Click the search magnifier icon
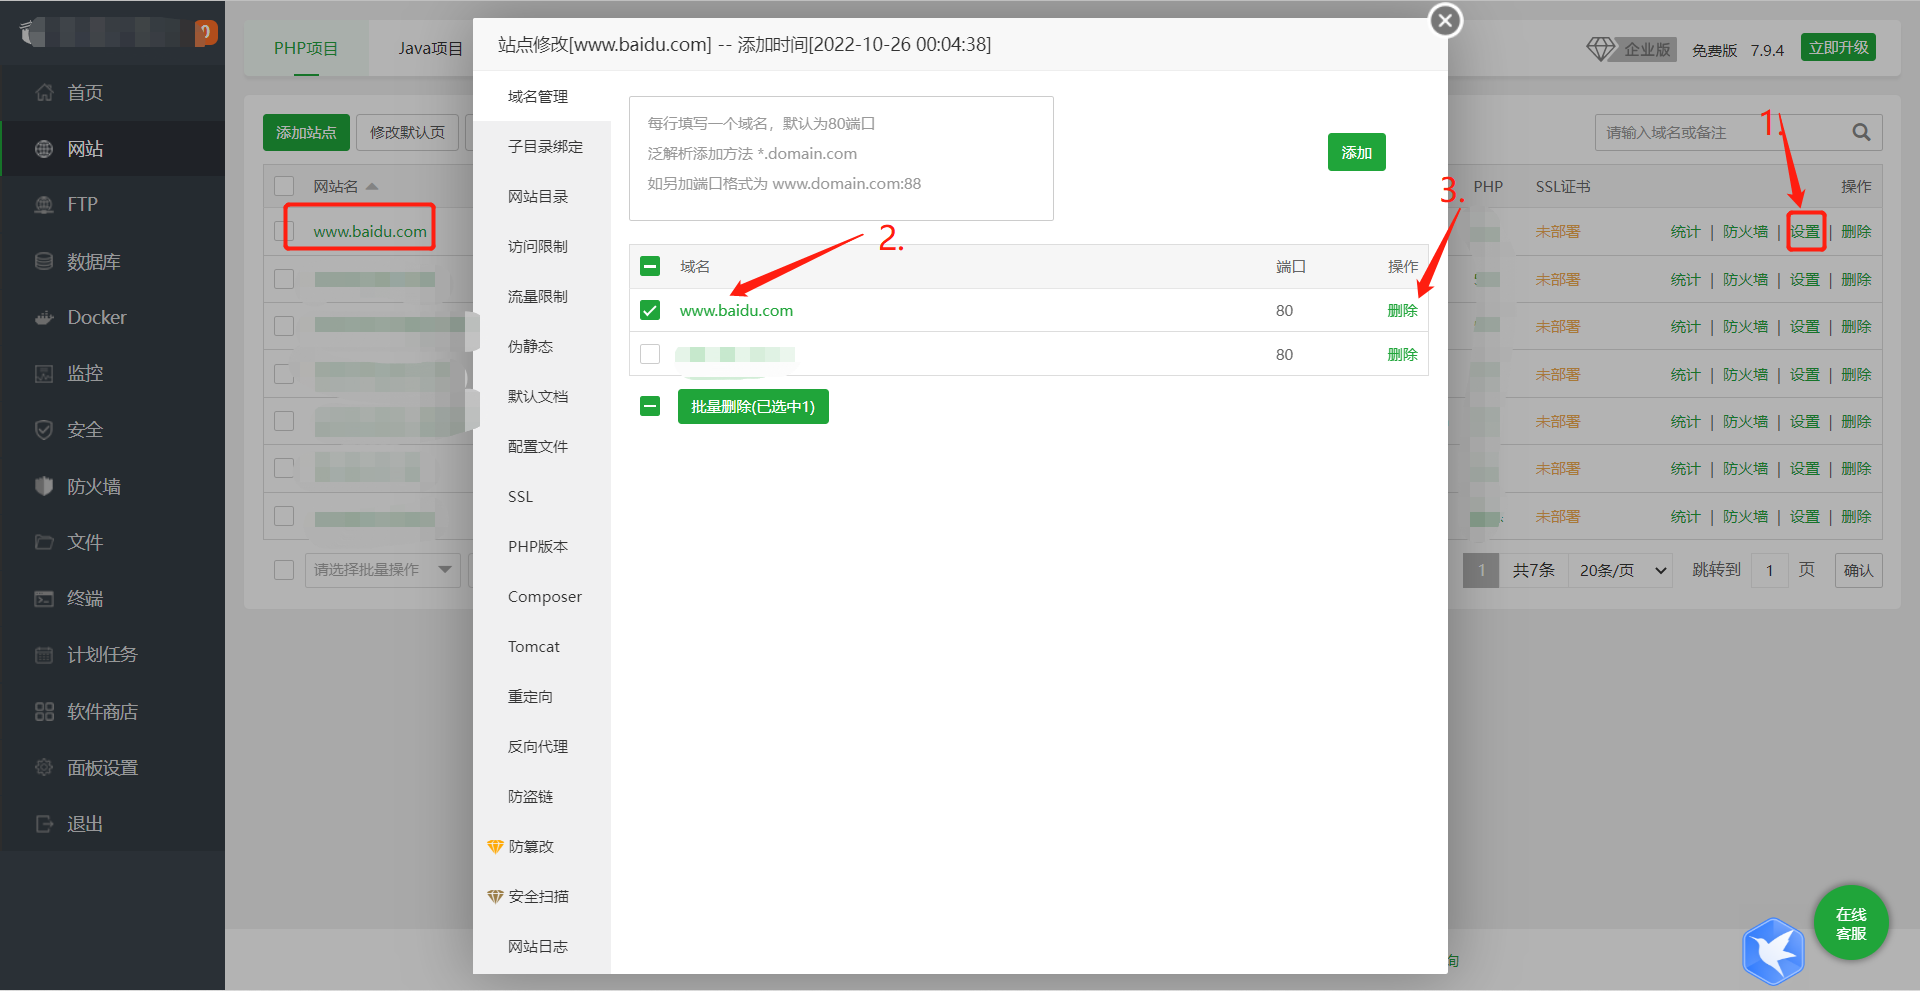Image resolution: width=1920 pixels, height=991 pixels. point(1860,132)
